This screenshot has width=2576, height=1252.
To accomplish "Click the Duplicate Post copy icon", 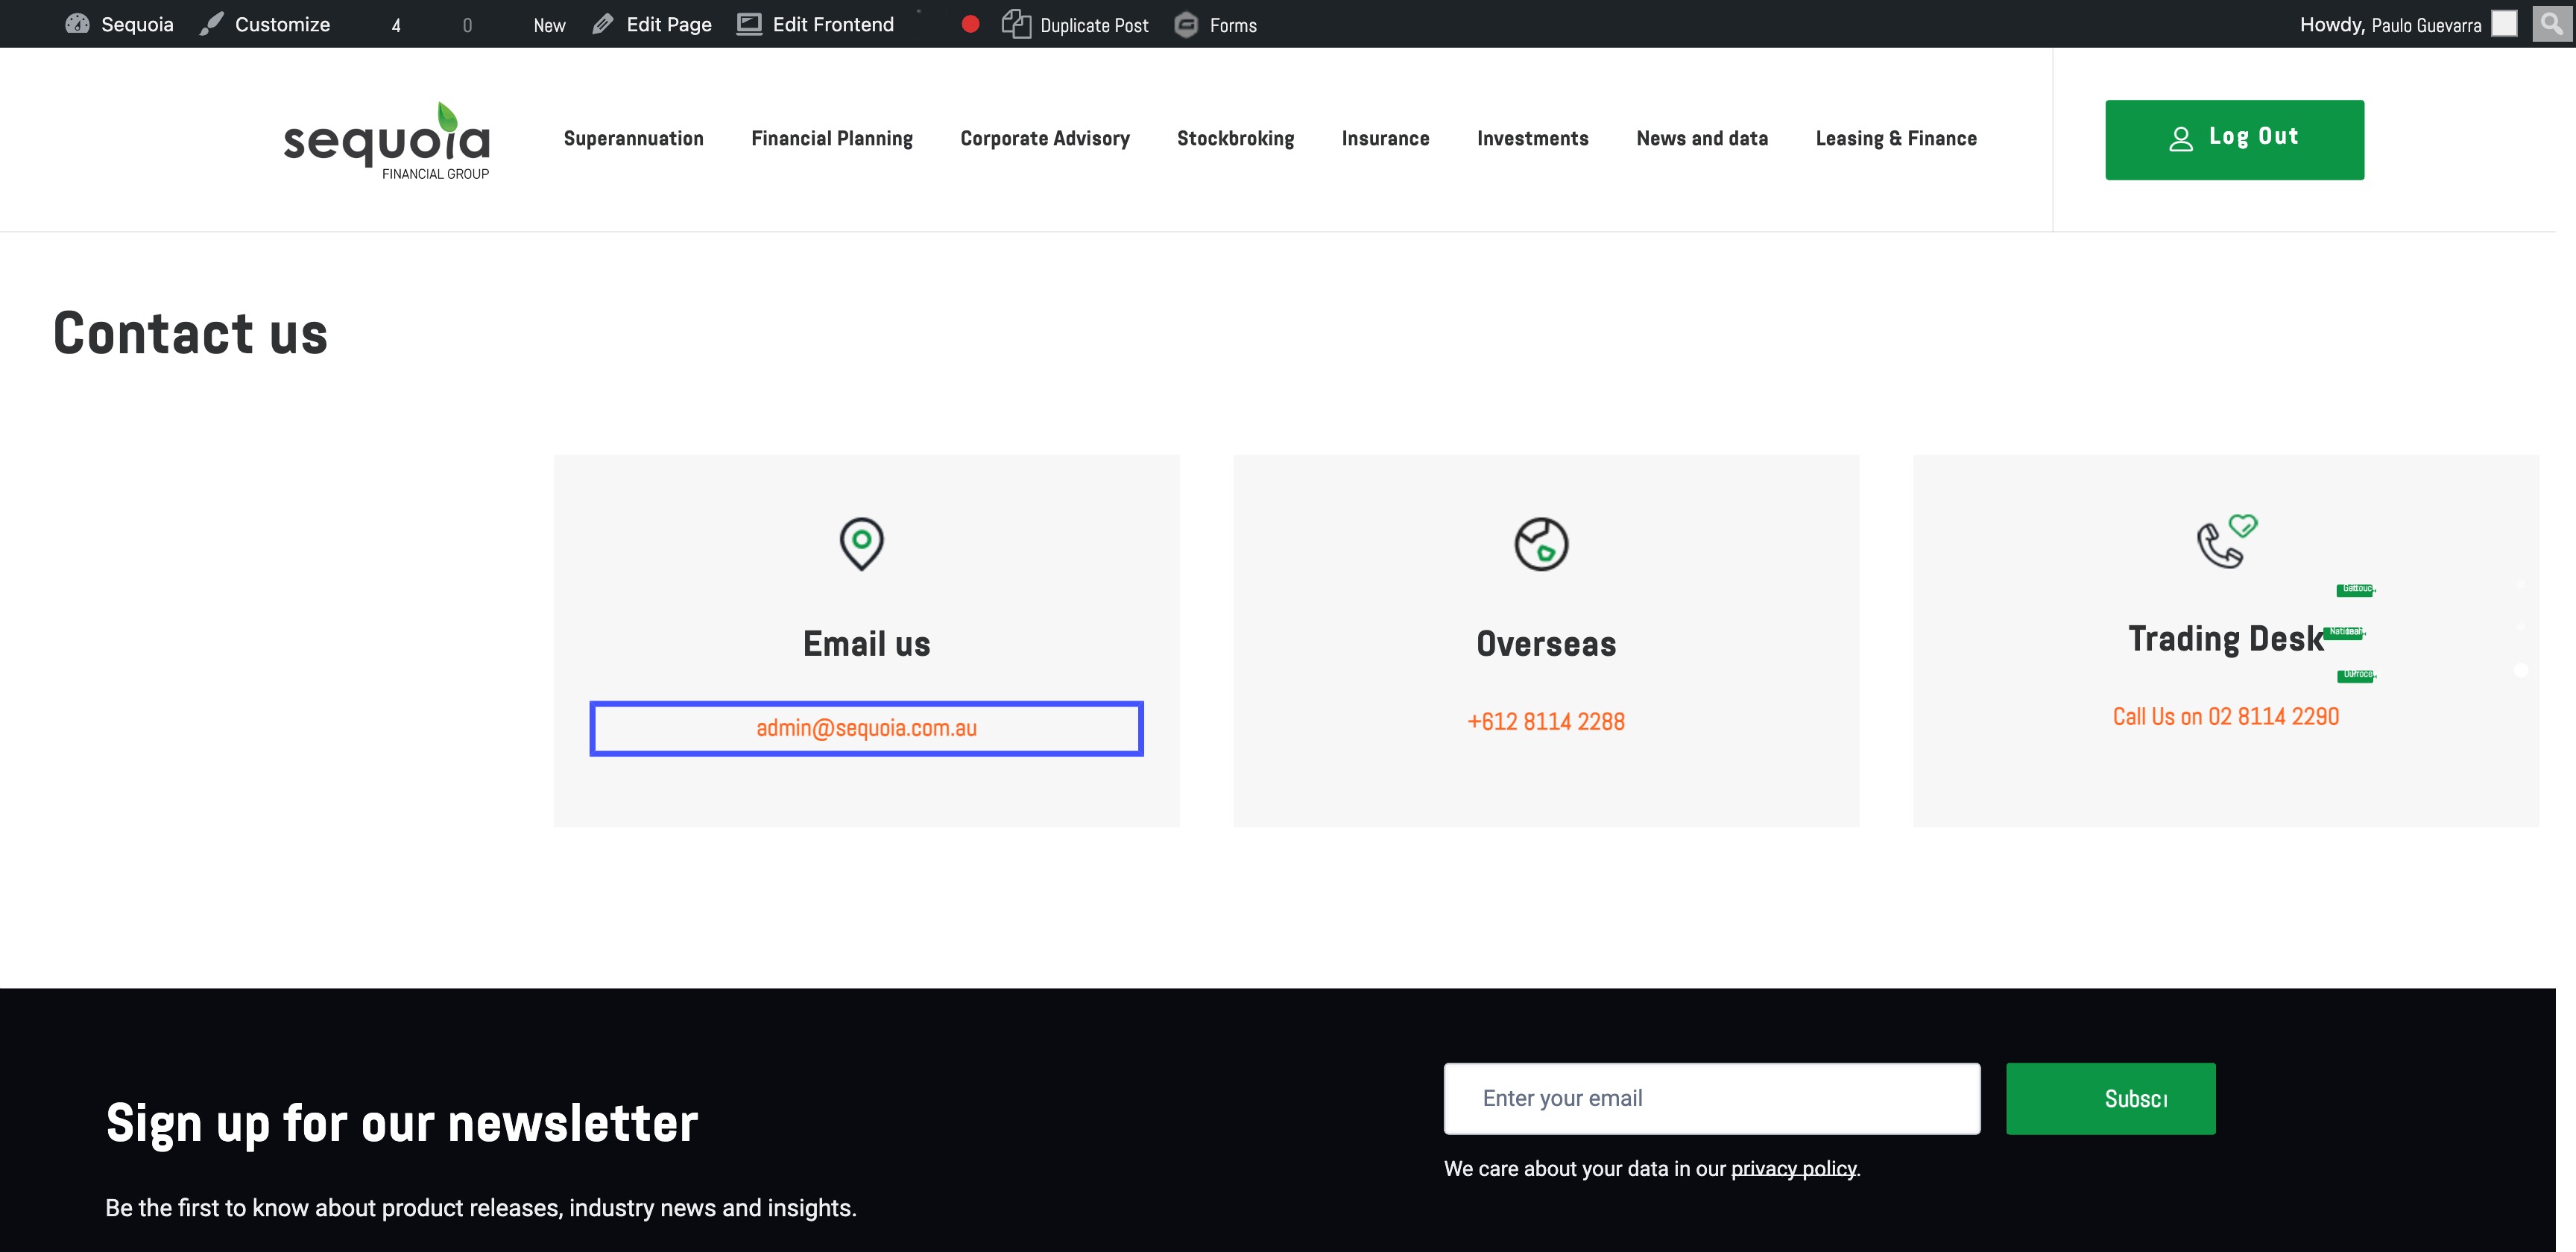I will (x=1016, y=24).
